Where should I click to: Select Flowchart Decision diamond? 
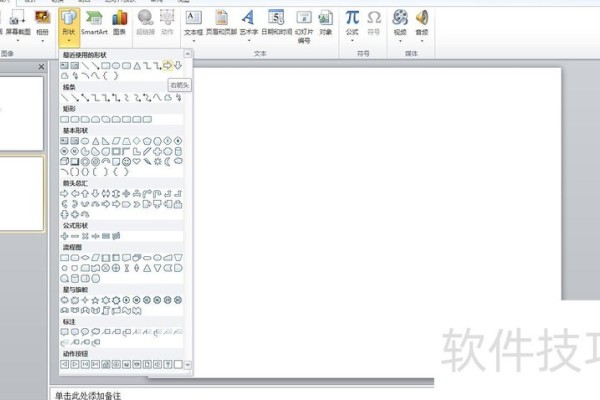coord(85,258)
